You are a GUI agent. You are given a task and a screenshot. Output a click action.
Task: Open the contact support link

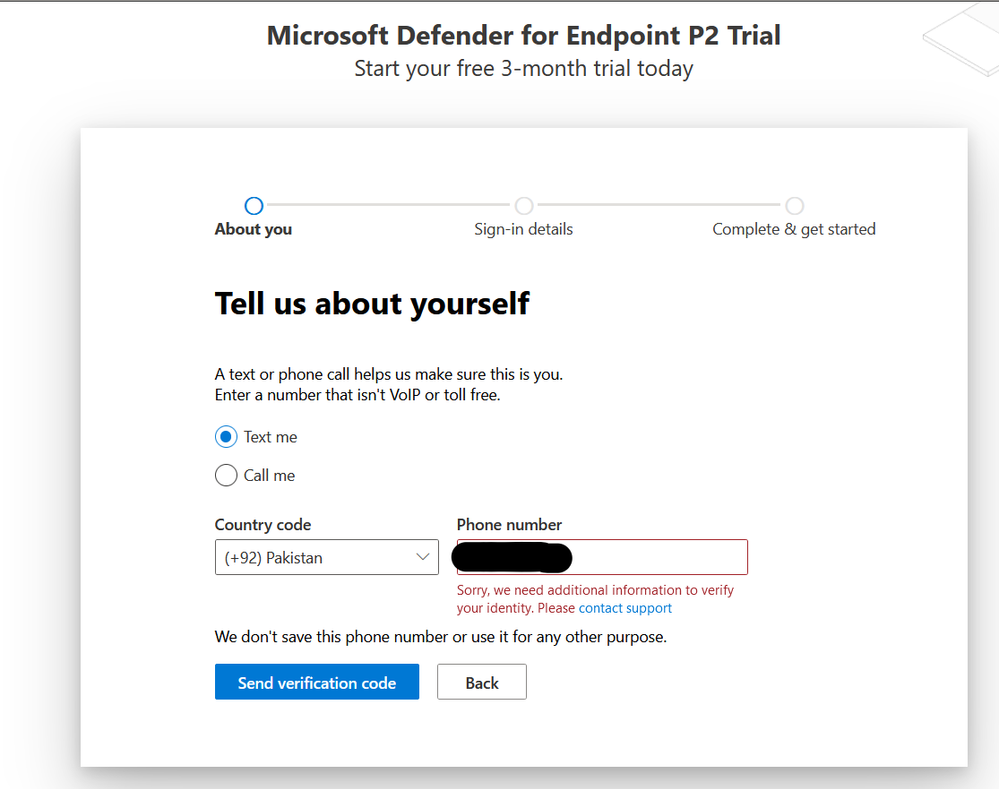coord(625,608)
